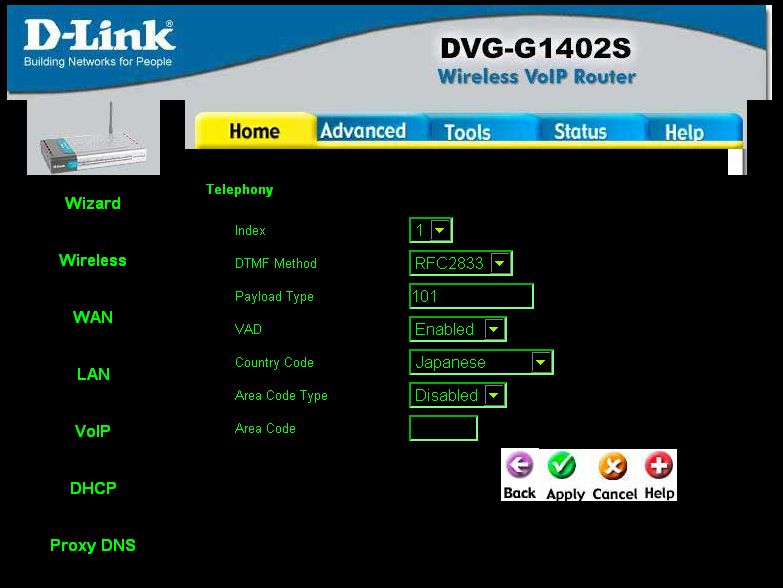The width and height of the screenshot is (783, 588).
Task: Open the VAD dropdown set to Enabled
Action: [458, 329]
